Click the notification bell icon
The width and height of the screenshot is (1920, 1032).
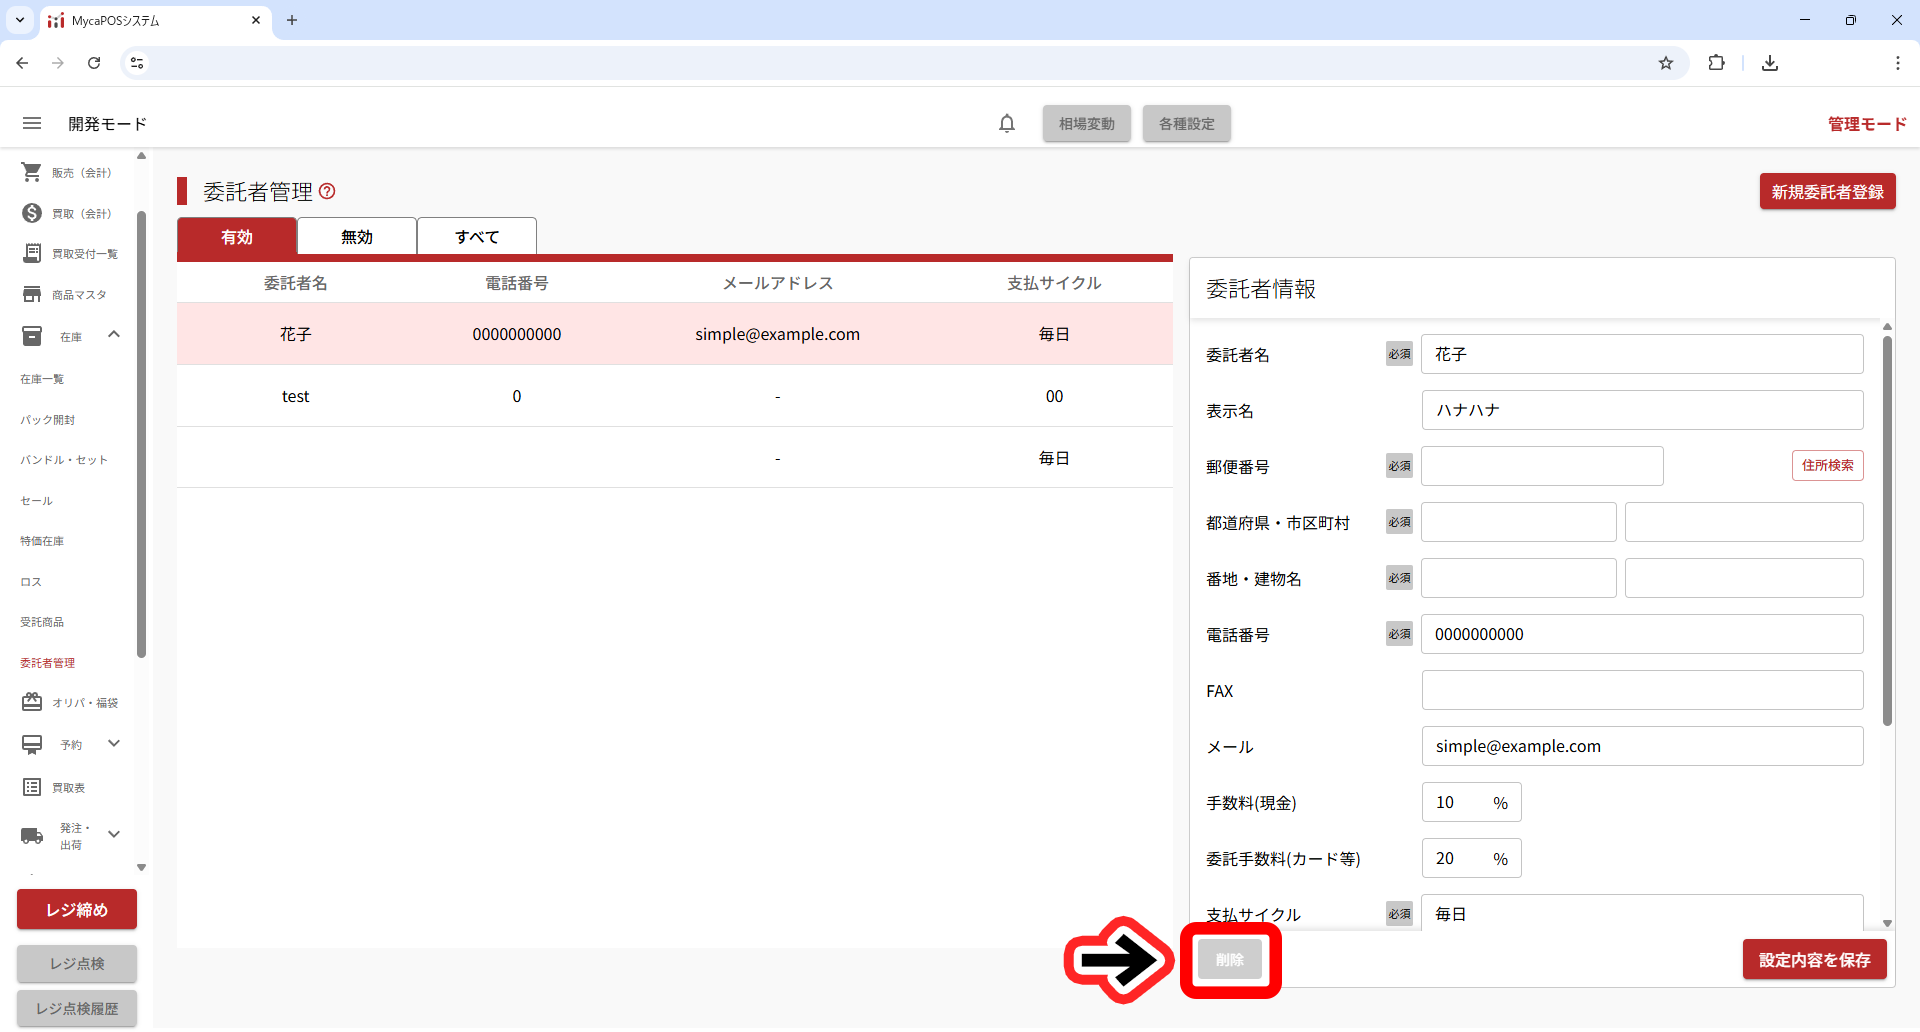tap(1007, 123)
